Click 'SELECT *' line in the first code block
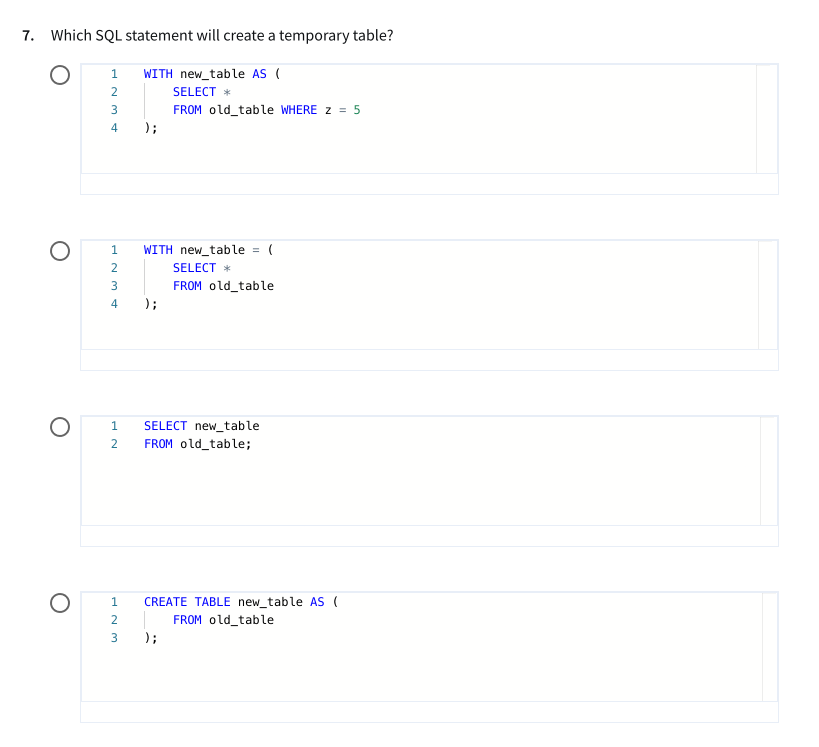The image size is (819, 747). point(202,92)
